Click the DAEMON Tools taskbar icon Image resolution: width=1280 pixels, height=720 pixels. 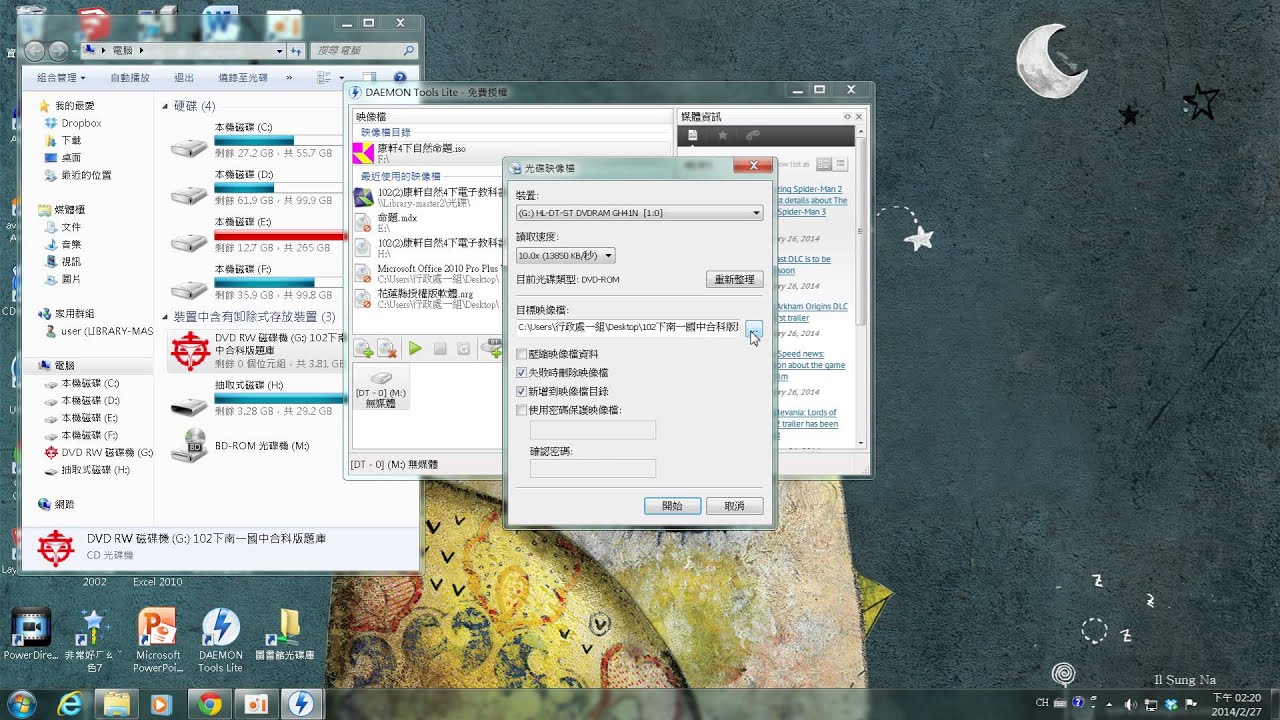point(300,704)
